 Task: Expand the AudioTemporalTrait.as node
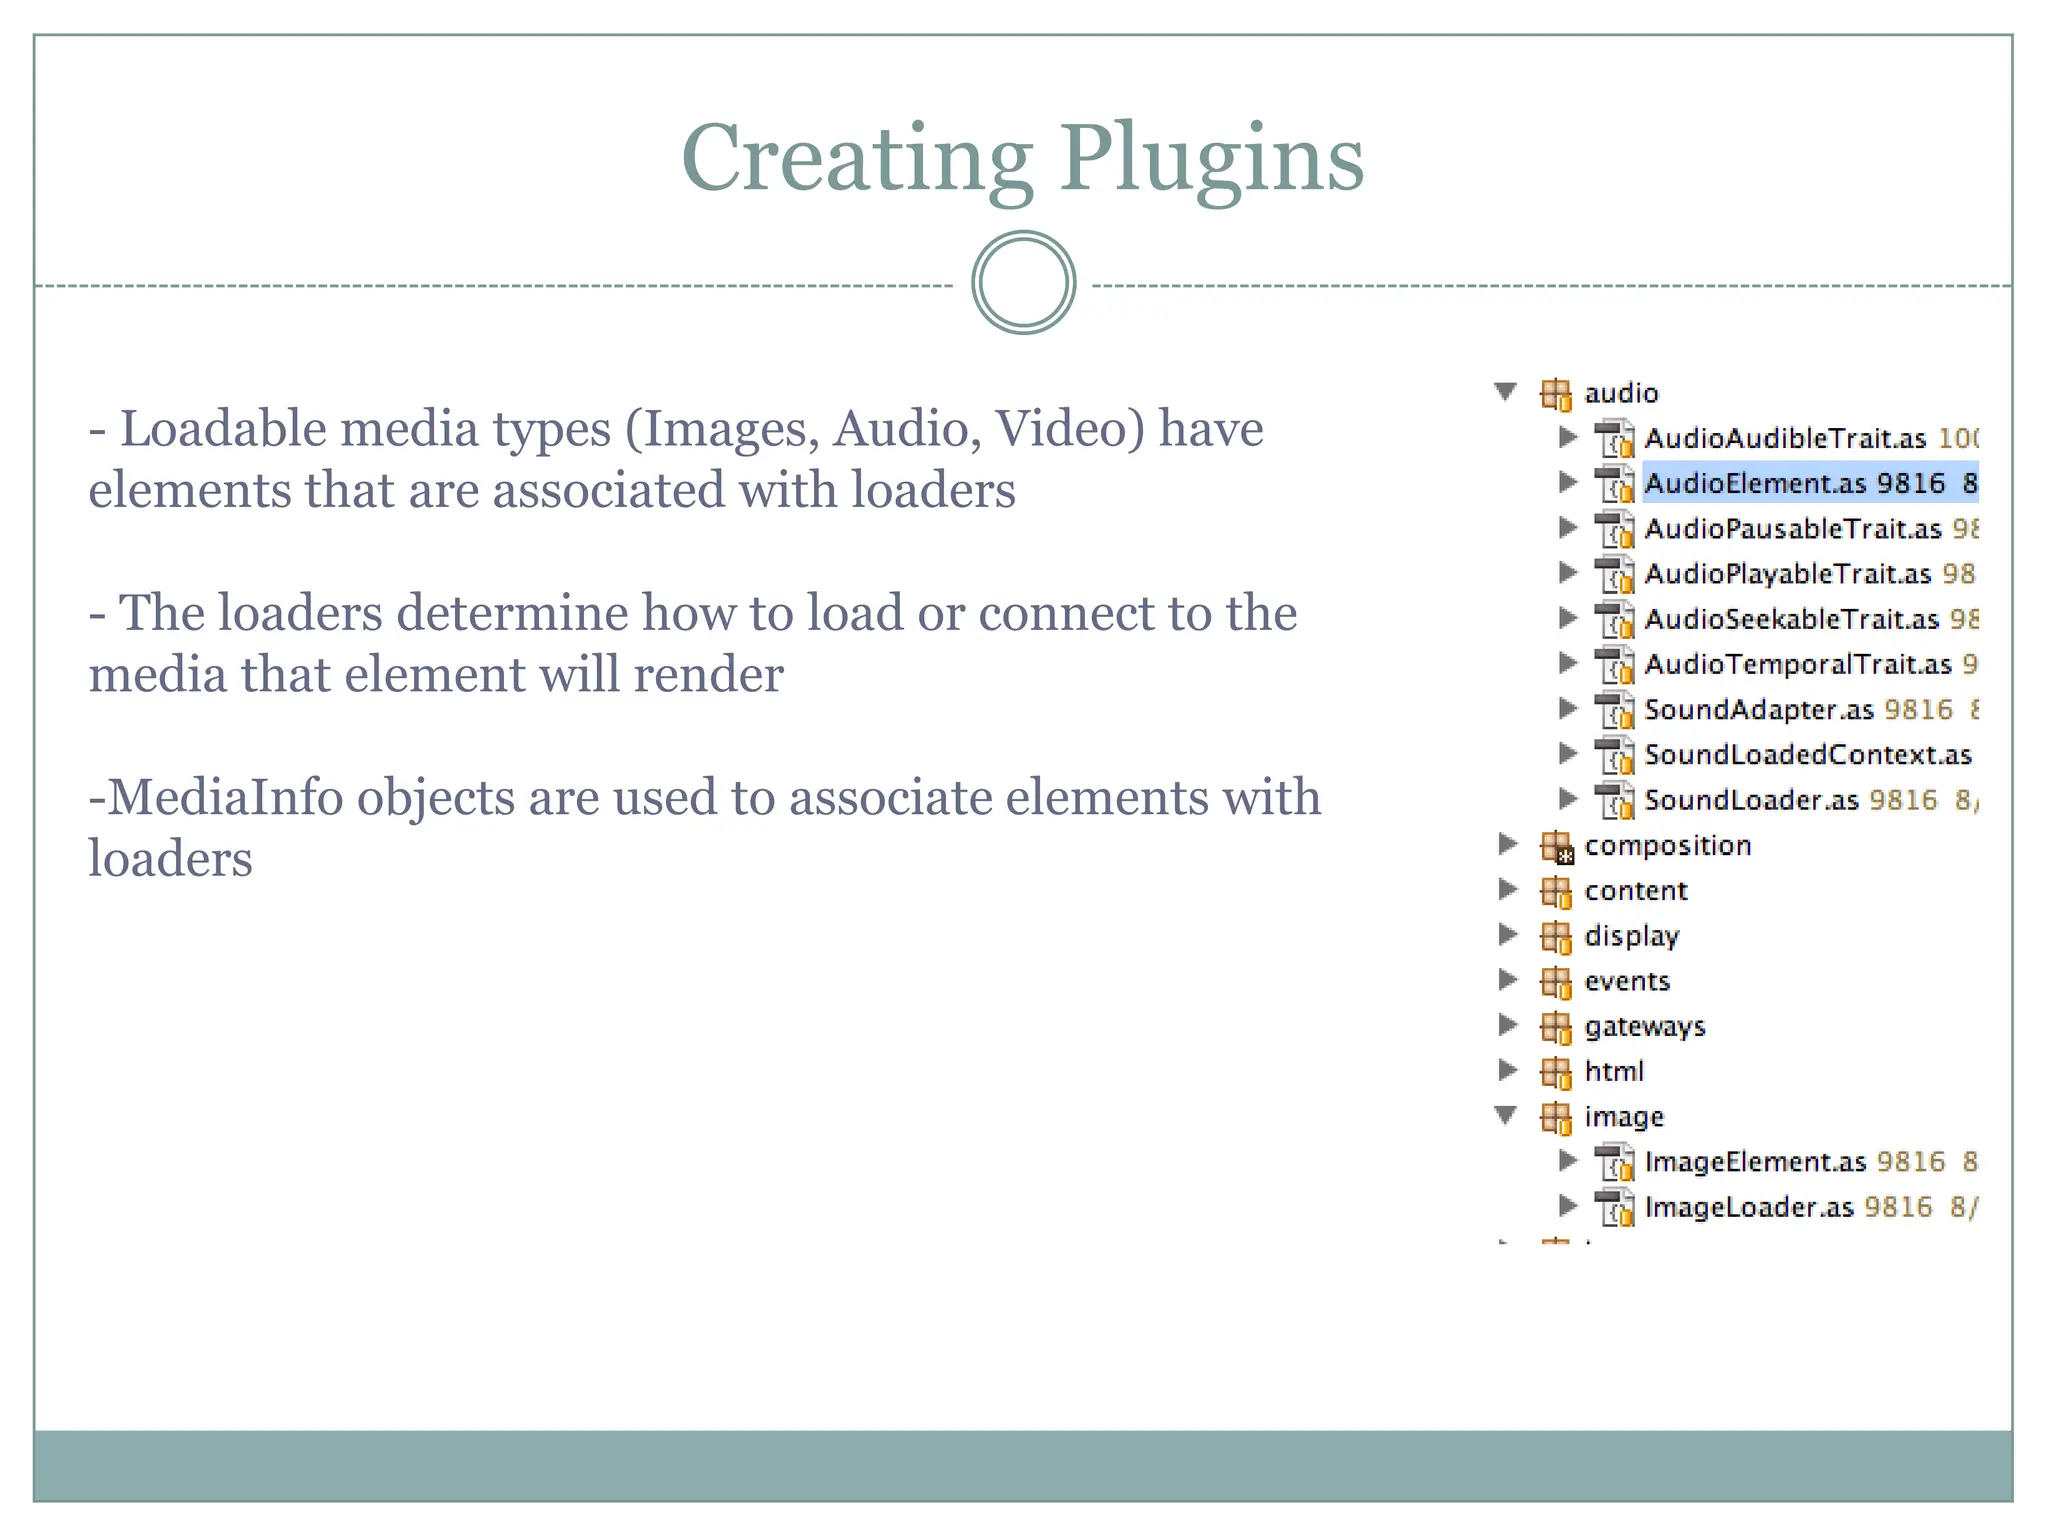1568,662
